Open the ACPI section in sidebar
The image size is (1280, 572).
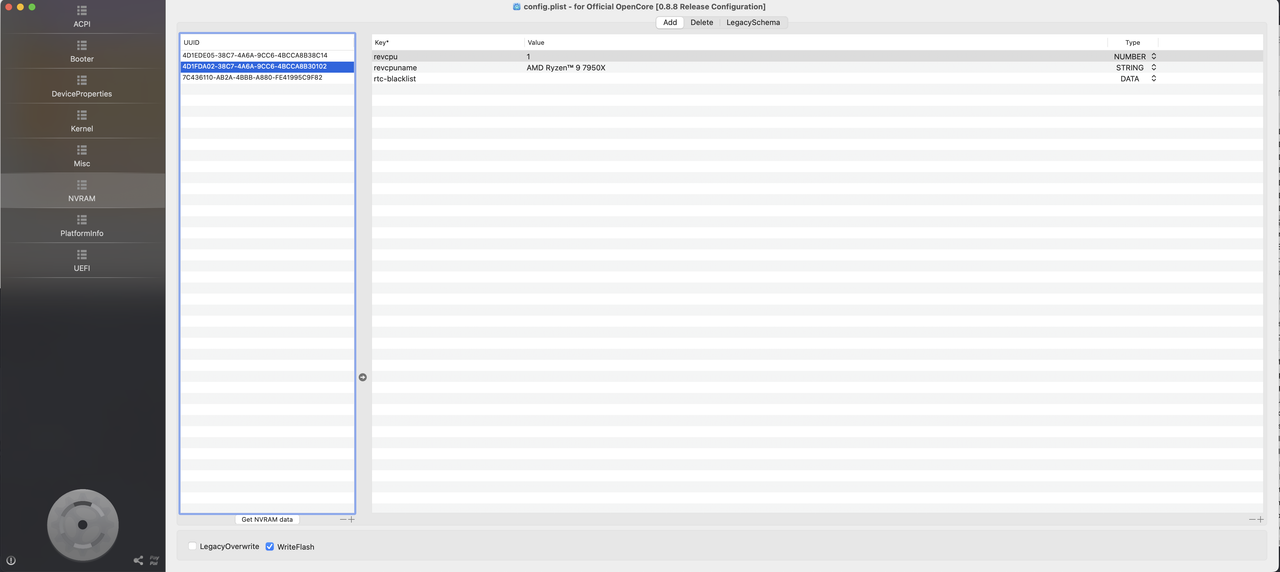pos(82,16)
